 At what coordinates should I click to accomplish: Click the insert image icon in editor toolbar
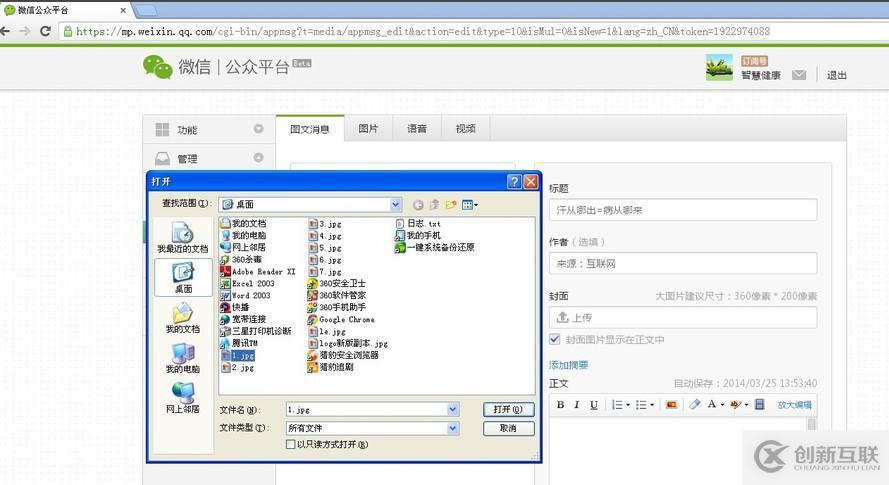pyautogui.click(x=670, y=405)
